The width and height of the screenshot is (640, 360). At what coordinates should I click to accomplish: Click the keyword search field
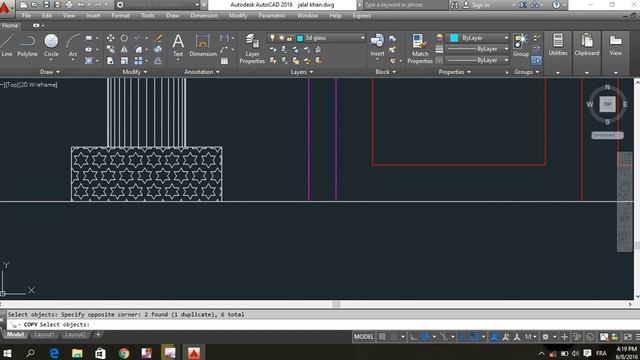tap(405, 5)
